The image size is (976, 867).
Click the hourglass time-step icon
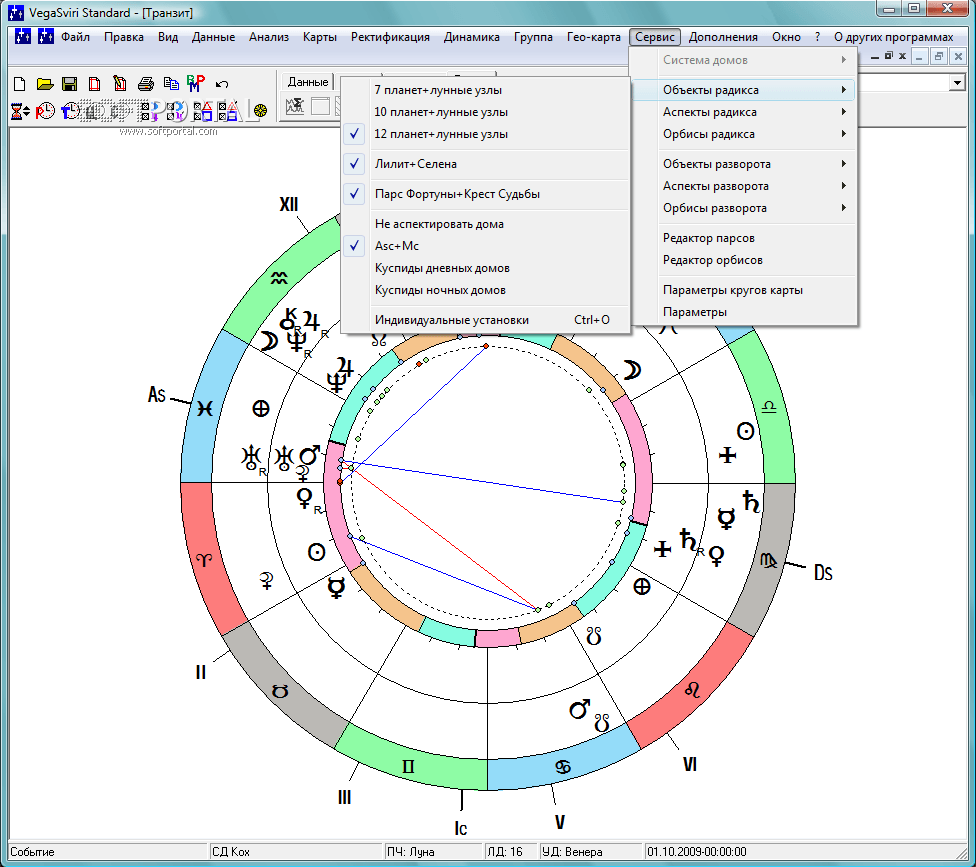[x=20, y=111]
